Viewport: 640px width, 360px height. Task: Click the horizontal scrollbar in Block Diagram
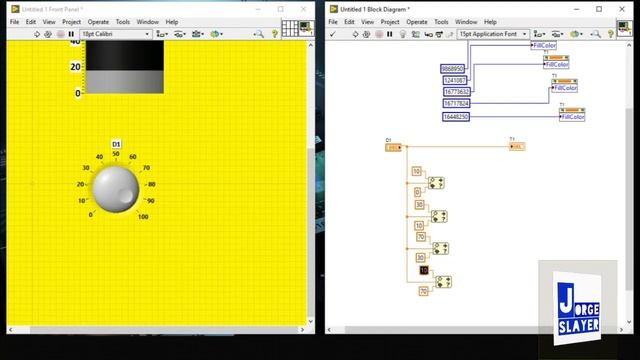(476, 329)
